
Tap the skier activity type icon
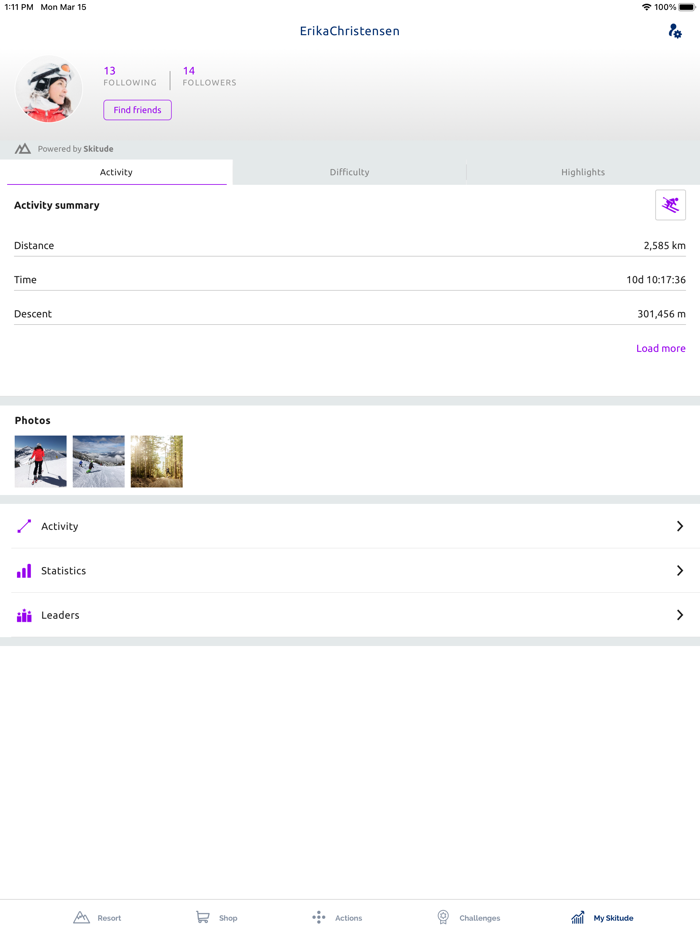click(670, 205)
